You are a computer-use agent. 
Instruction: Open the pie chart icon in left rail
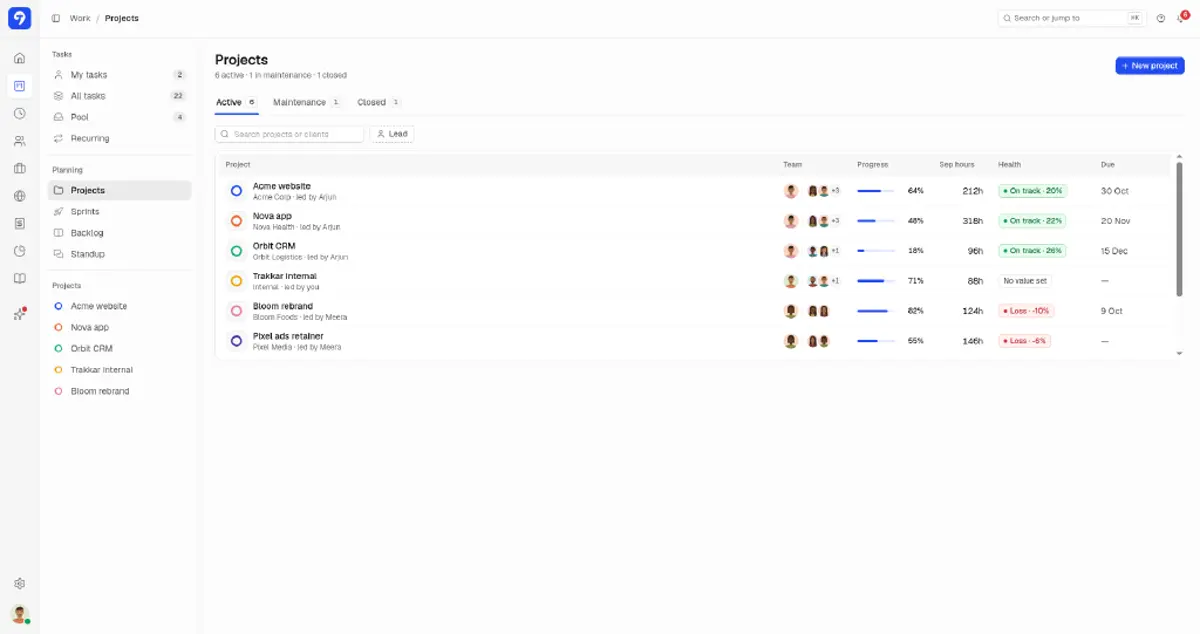(19, 251)
